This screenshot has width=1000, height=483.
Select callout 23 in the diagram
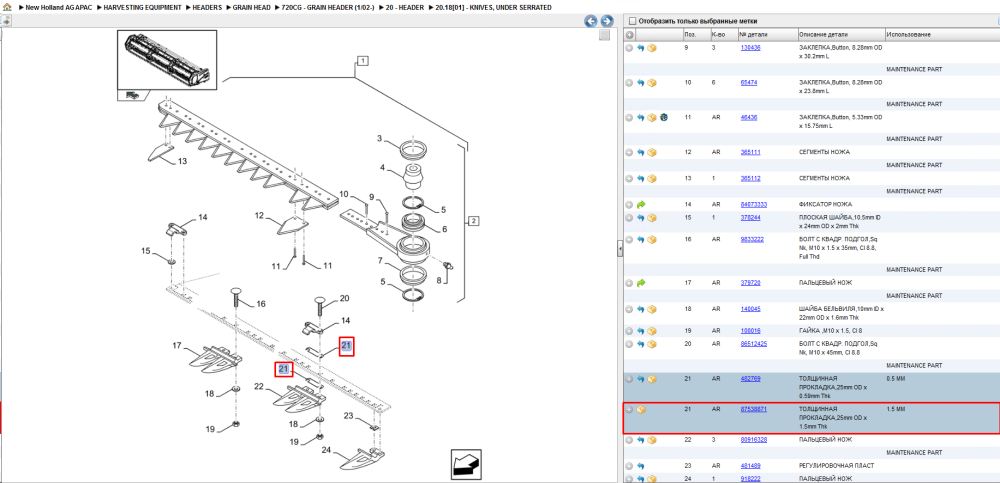(348, 417)
